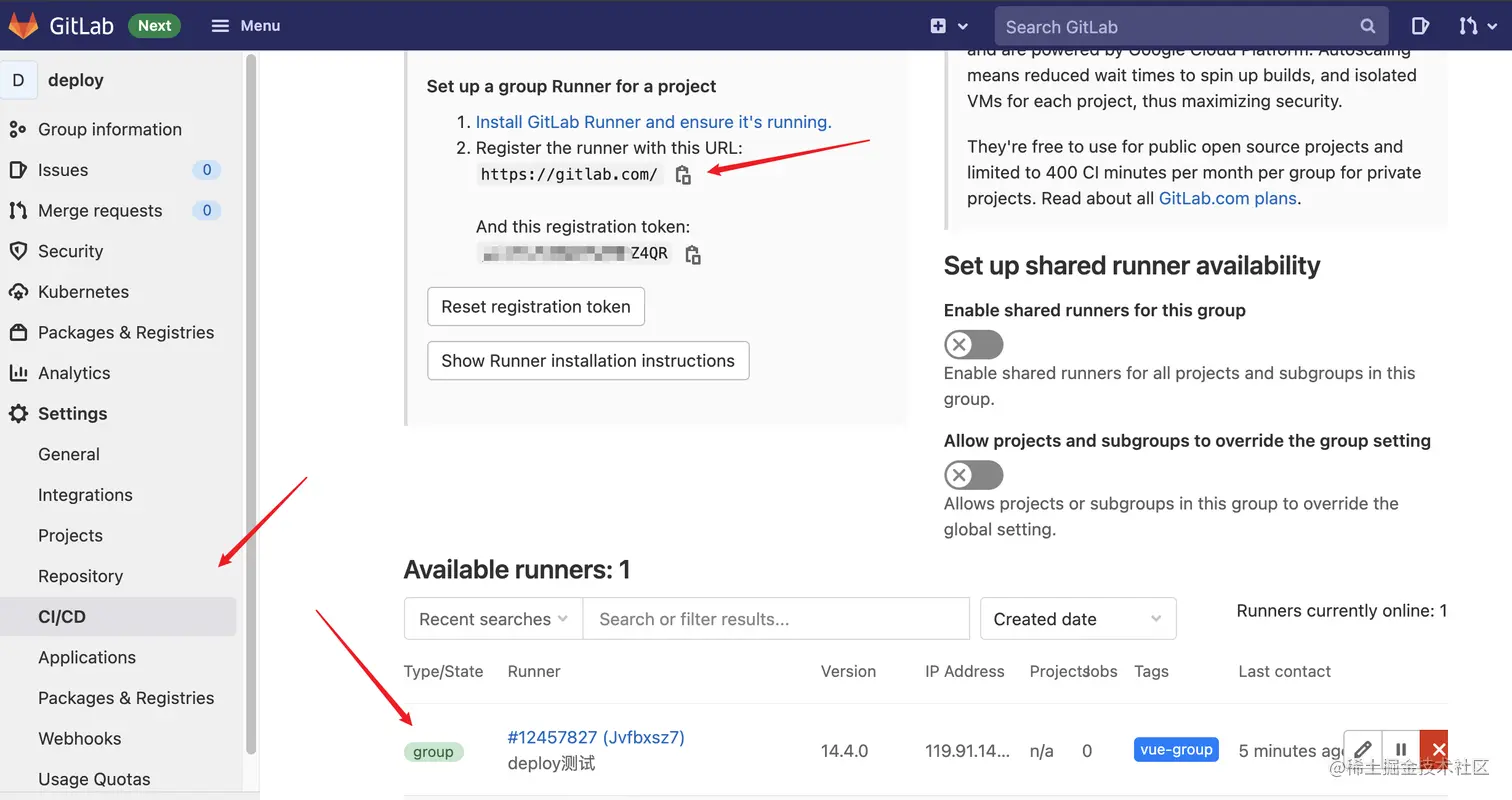
Task: Click the Security shield icon
Action: click(18, 251)
